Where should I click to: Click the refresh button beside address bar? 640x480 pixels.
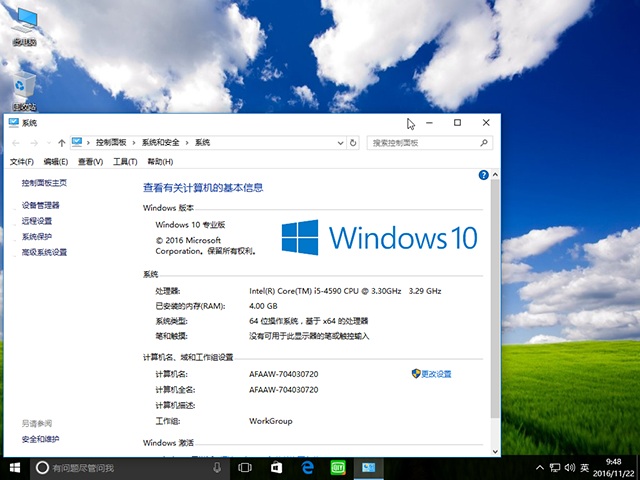pyautogui.click(x=353, y=143)
